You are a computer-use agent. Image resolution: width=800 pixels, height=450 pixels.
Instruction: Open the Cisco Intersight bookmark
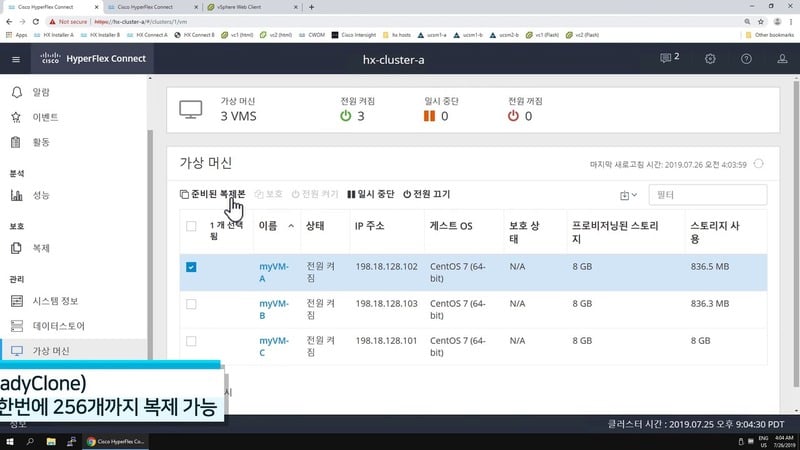[354, 35]
